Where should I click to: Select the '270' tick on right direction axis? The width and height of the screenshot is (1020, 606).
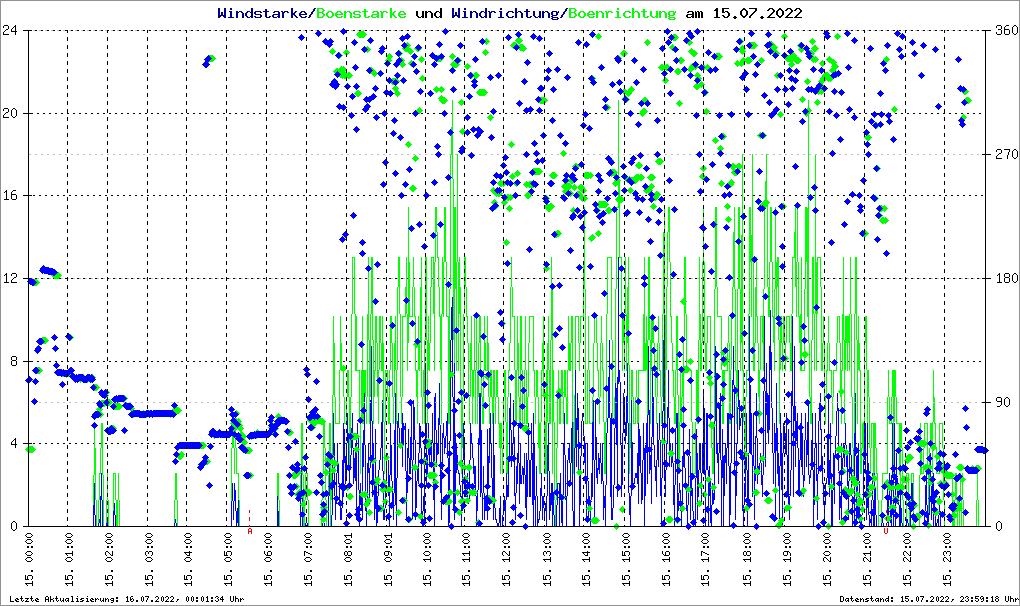[1004, 154]
